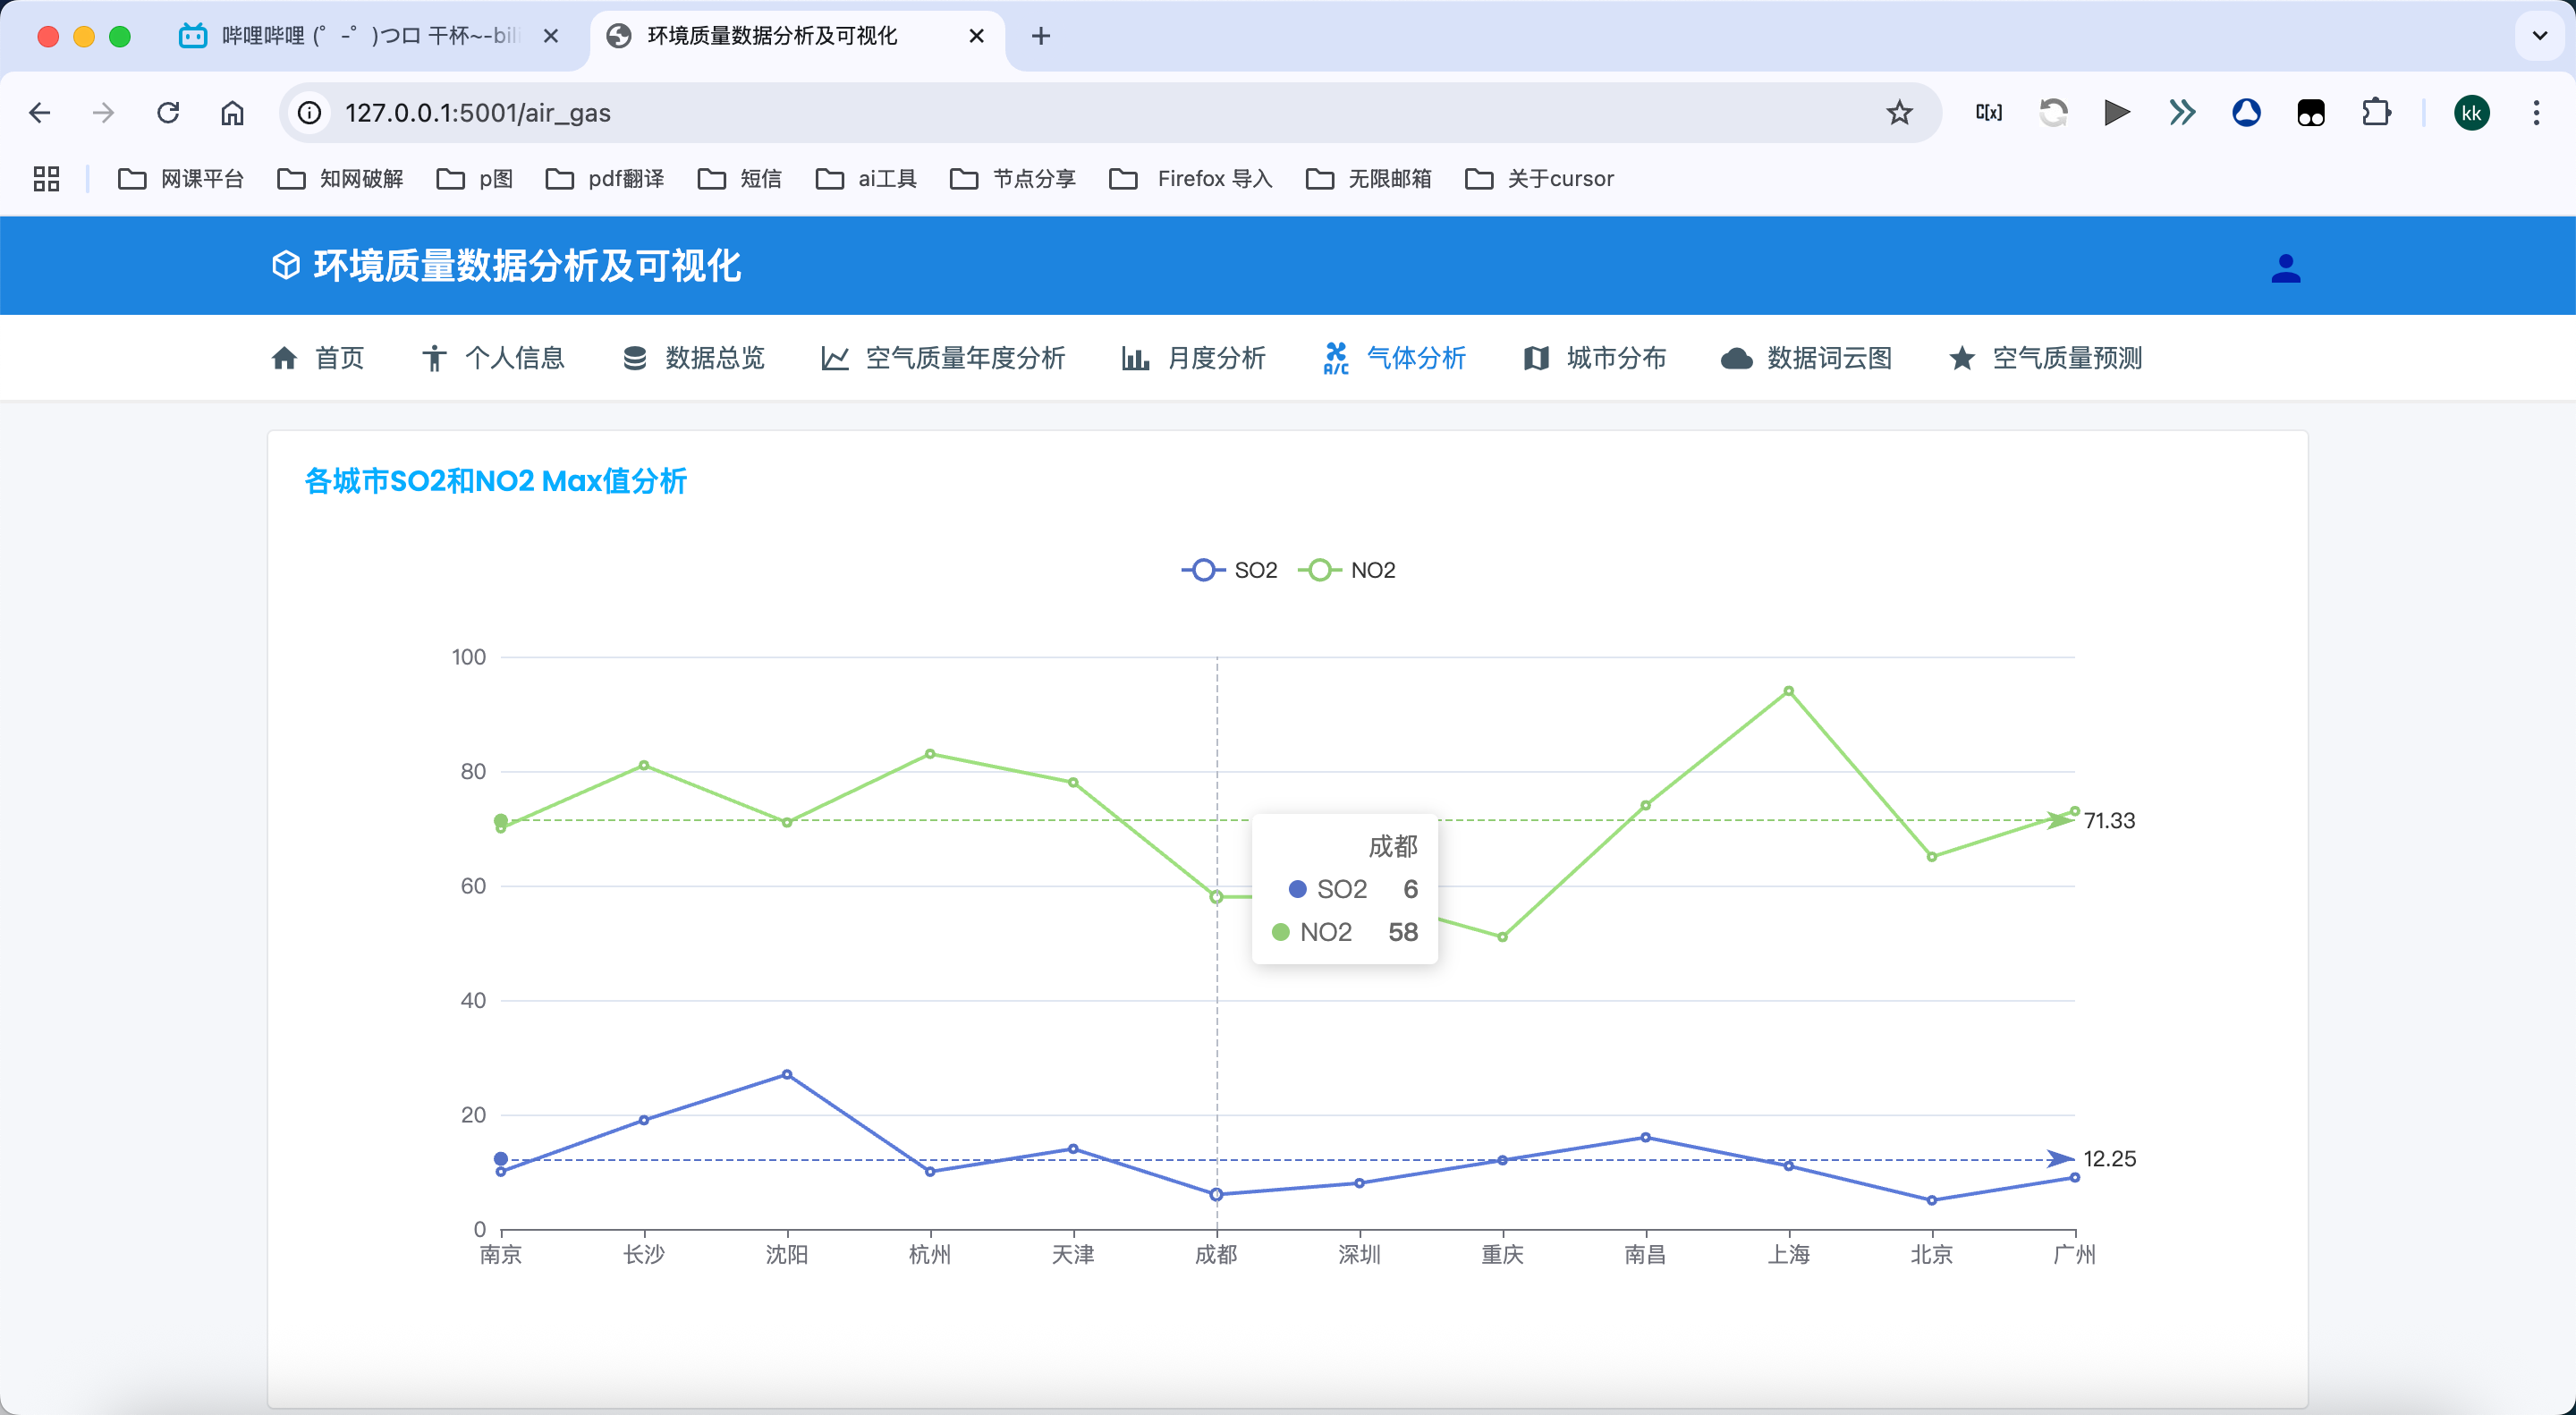Click the browser home icon

[x=232, y=113]
